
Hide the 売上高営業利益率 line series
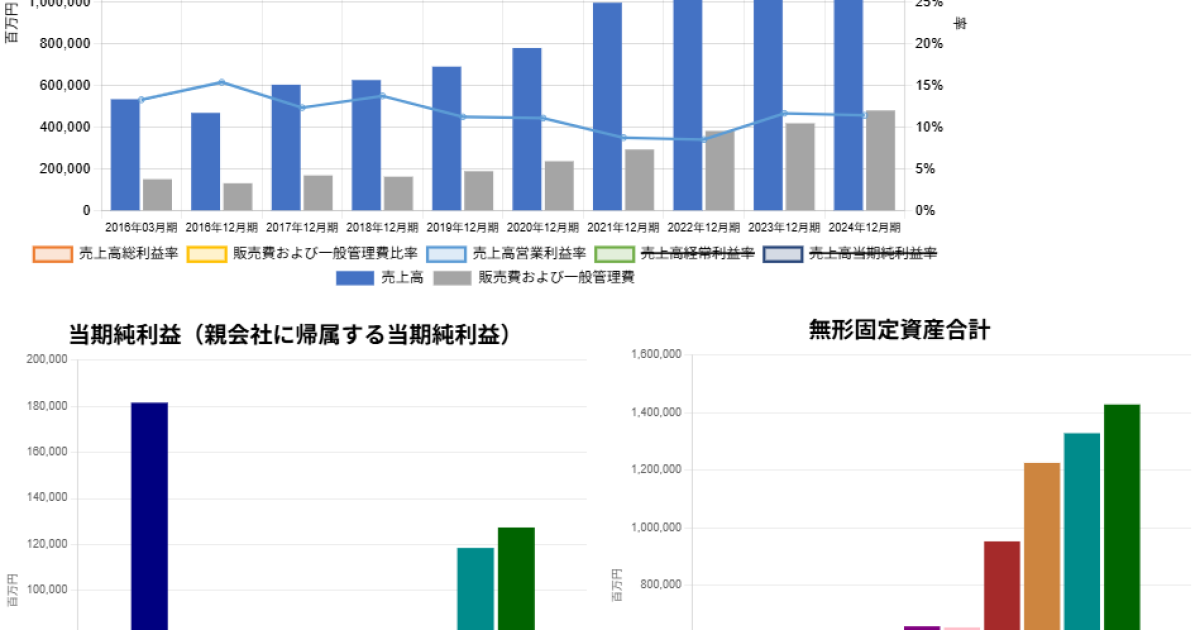506,255
